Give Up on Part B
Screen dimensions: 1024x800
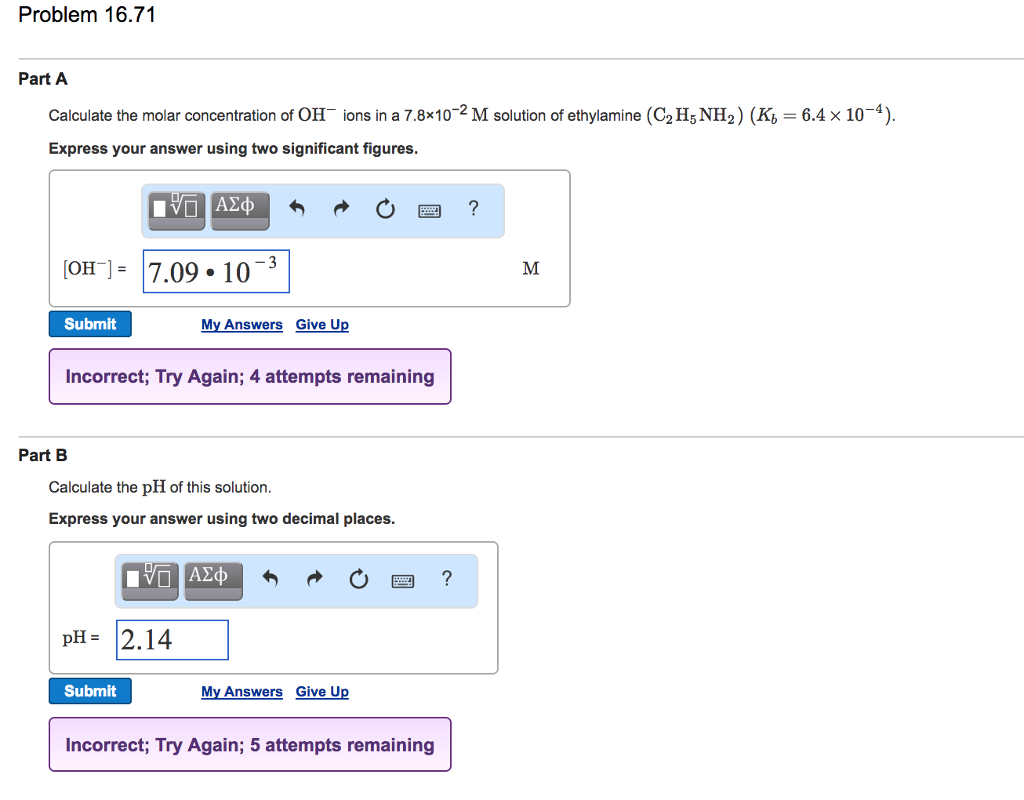322,692
